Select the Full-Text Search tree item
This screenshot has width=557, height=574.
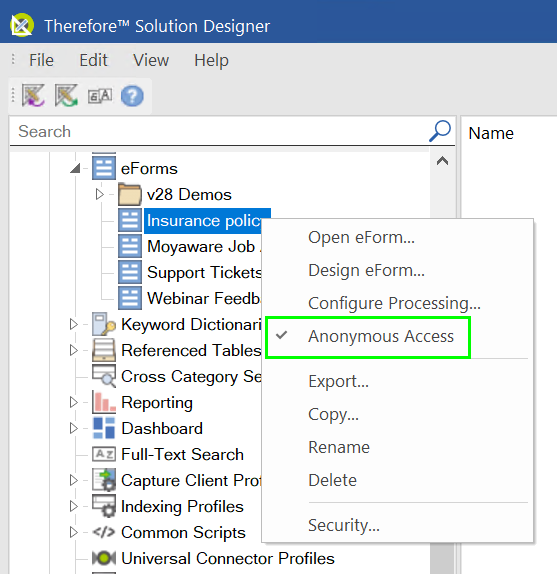tap(182, 455)
